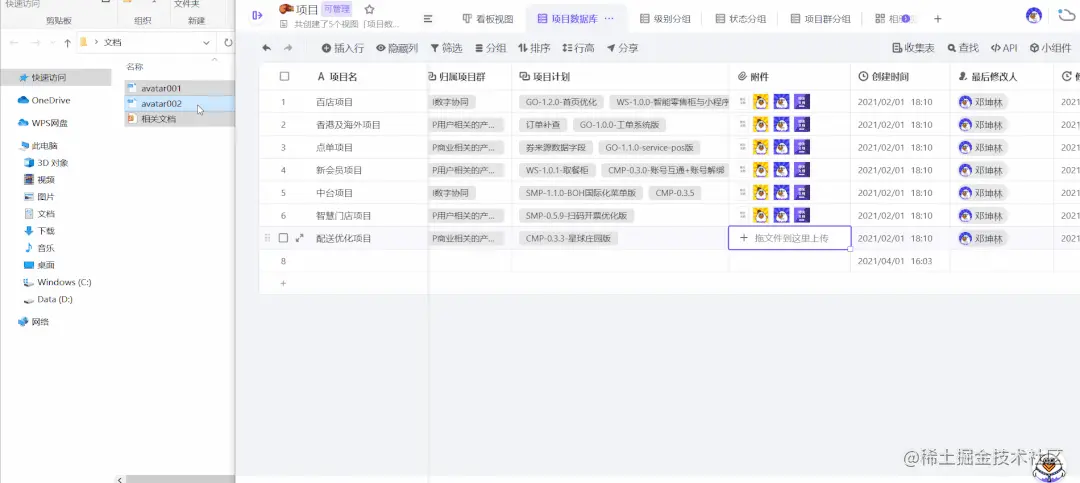
Task: Toggle the select-all checkbox in header
Action: [x=284, y=76]
